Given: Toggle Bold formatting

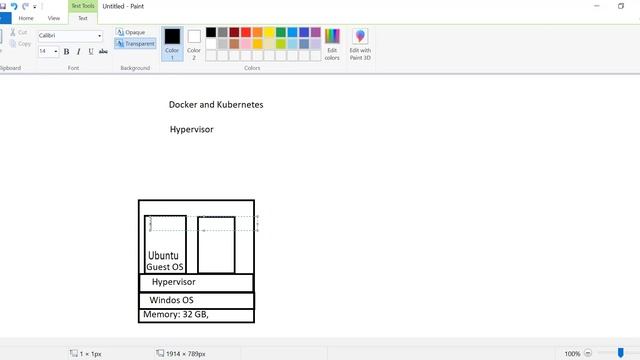Looking at the screenshot, I should (x=66, y=51).
